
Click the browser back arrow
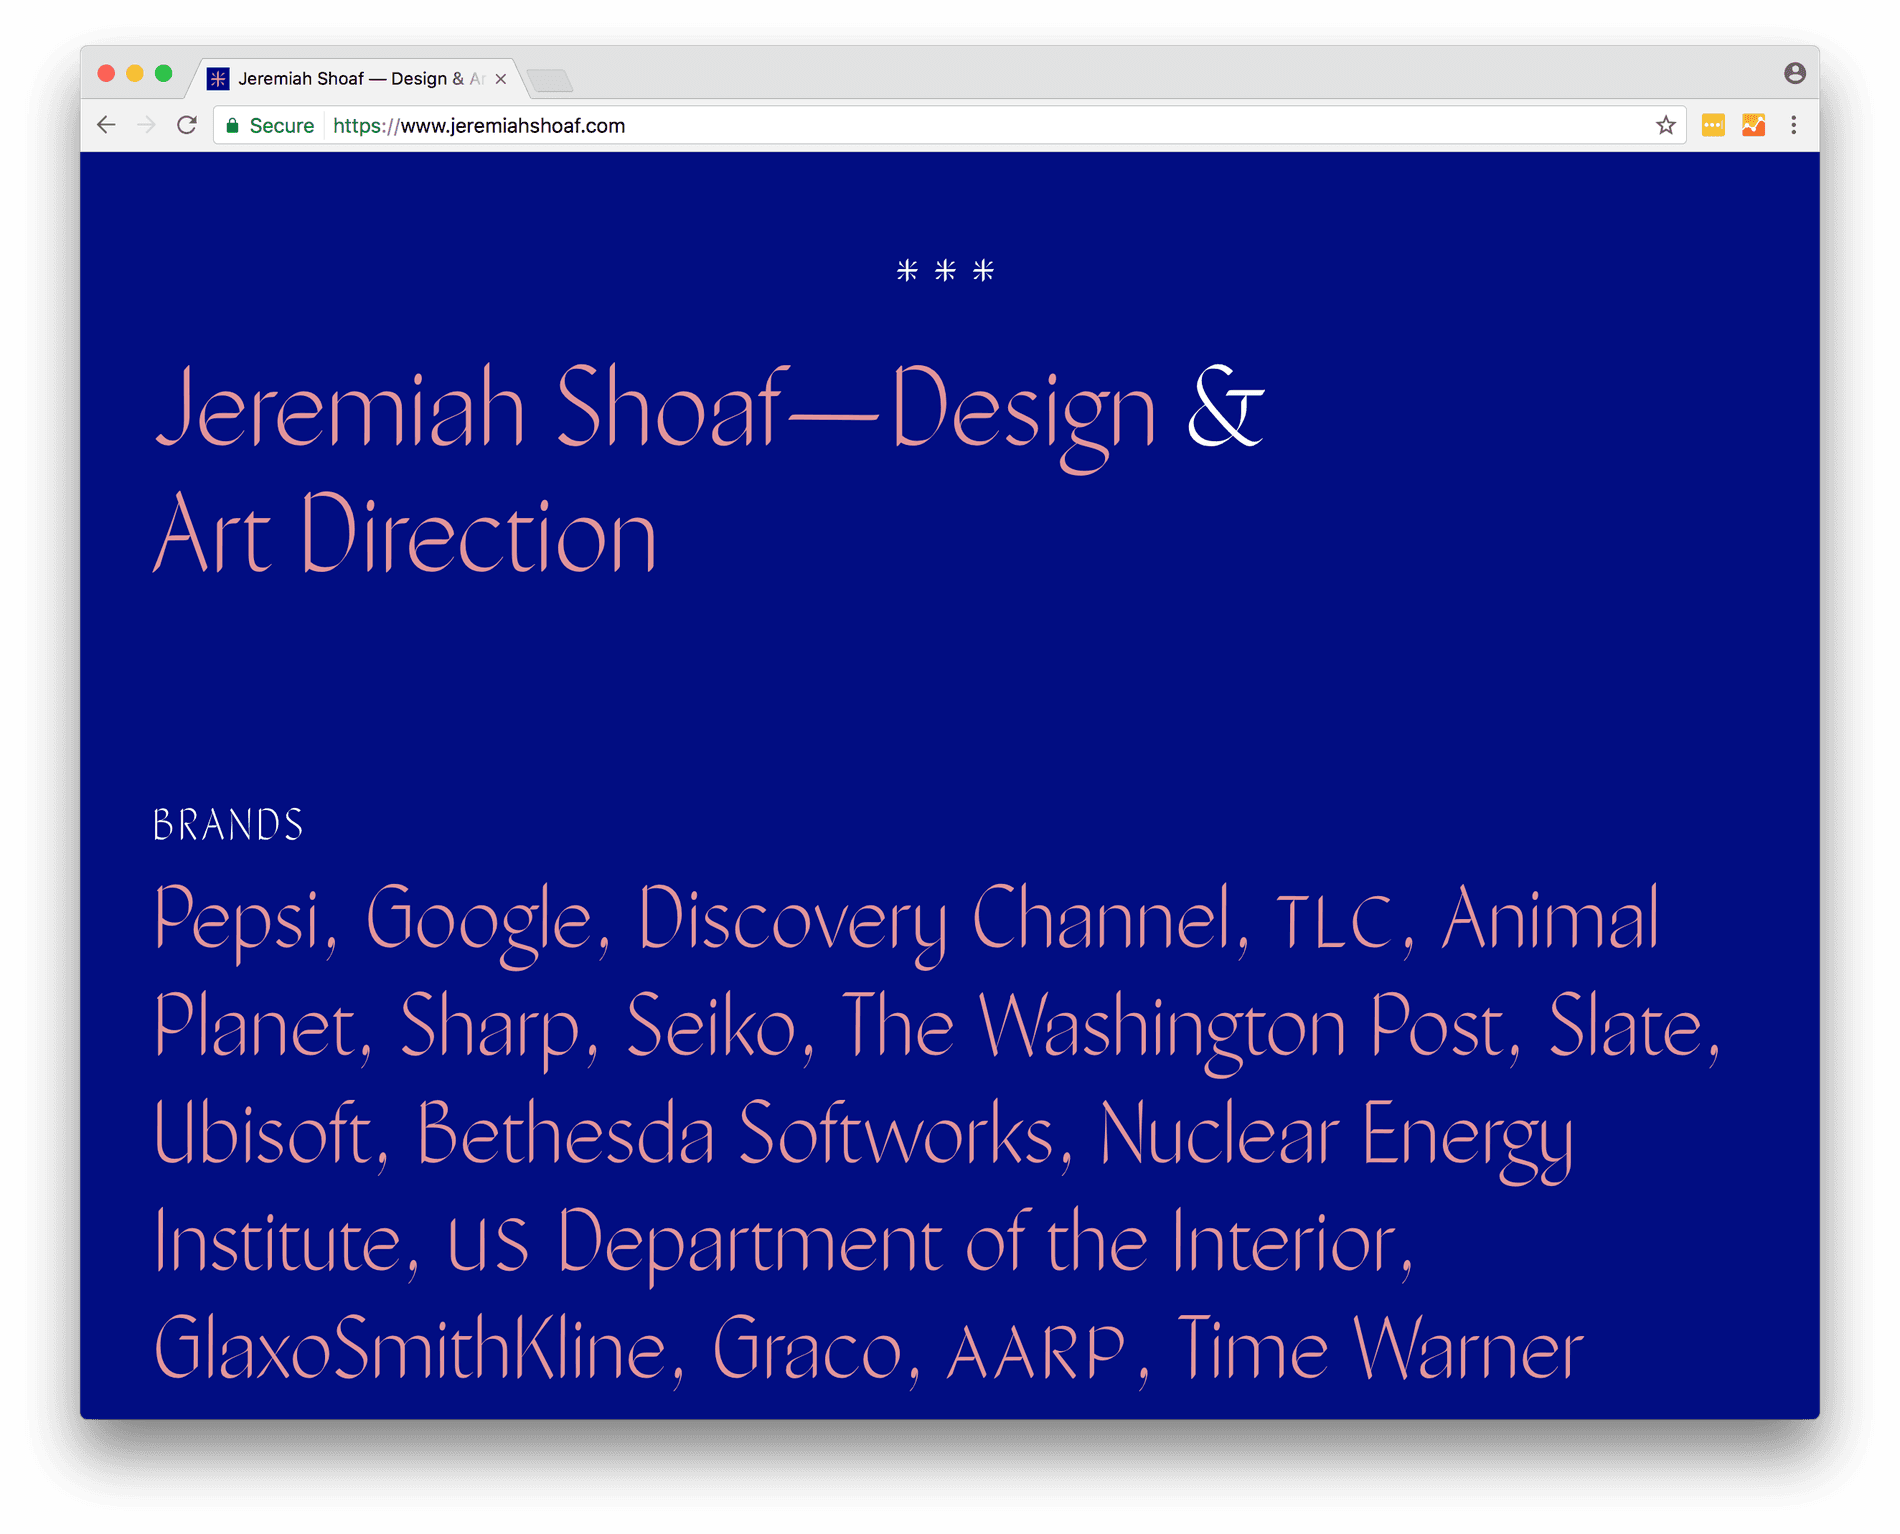point(106,125)
